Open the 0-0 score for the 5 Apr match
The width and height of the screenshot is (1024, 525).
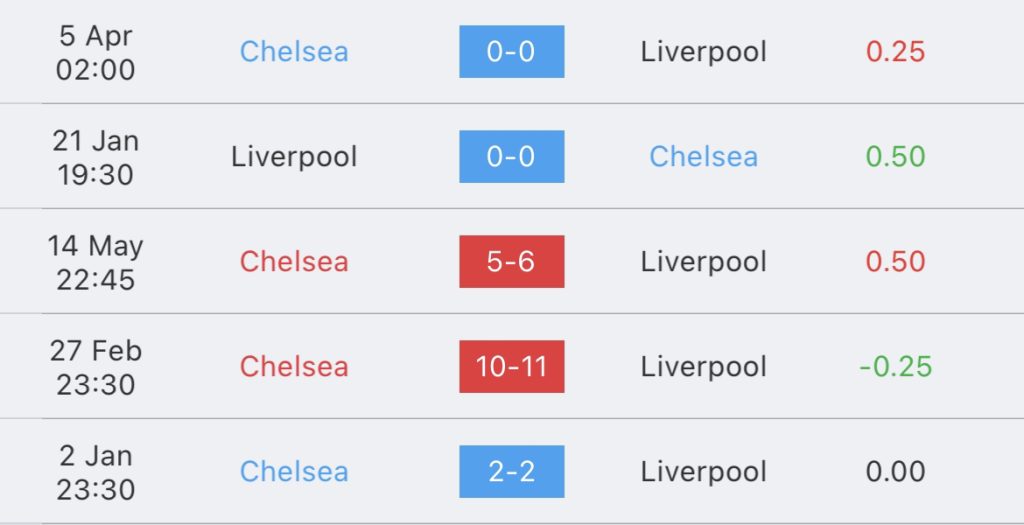tap(511, 52)
